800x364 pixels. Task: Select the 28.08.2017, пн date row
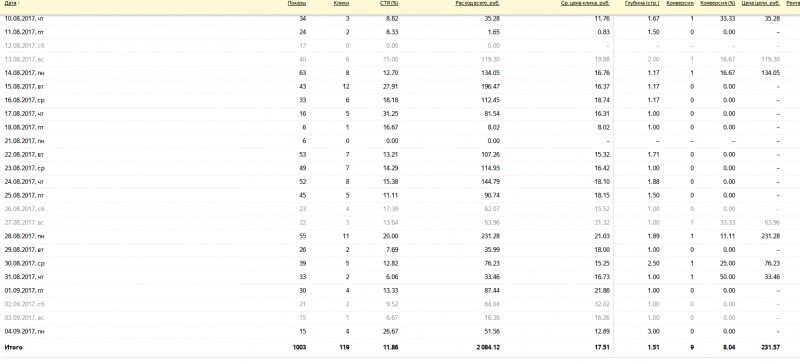pos(400,236)
